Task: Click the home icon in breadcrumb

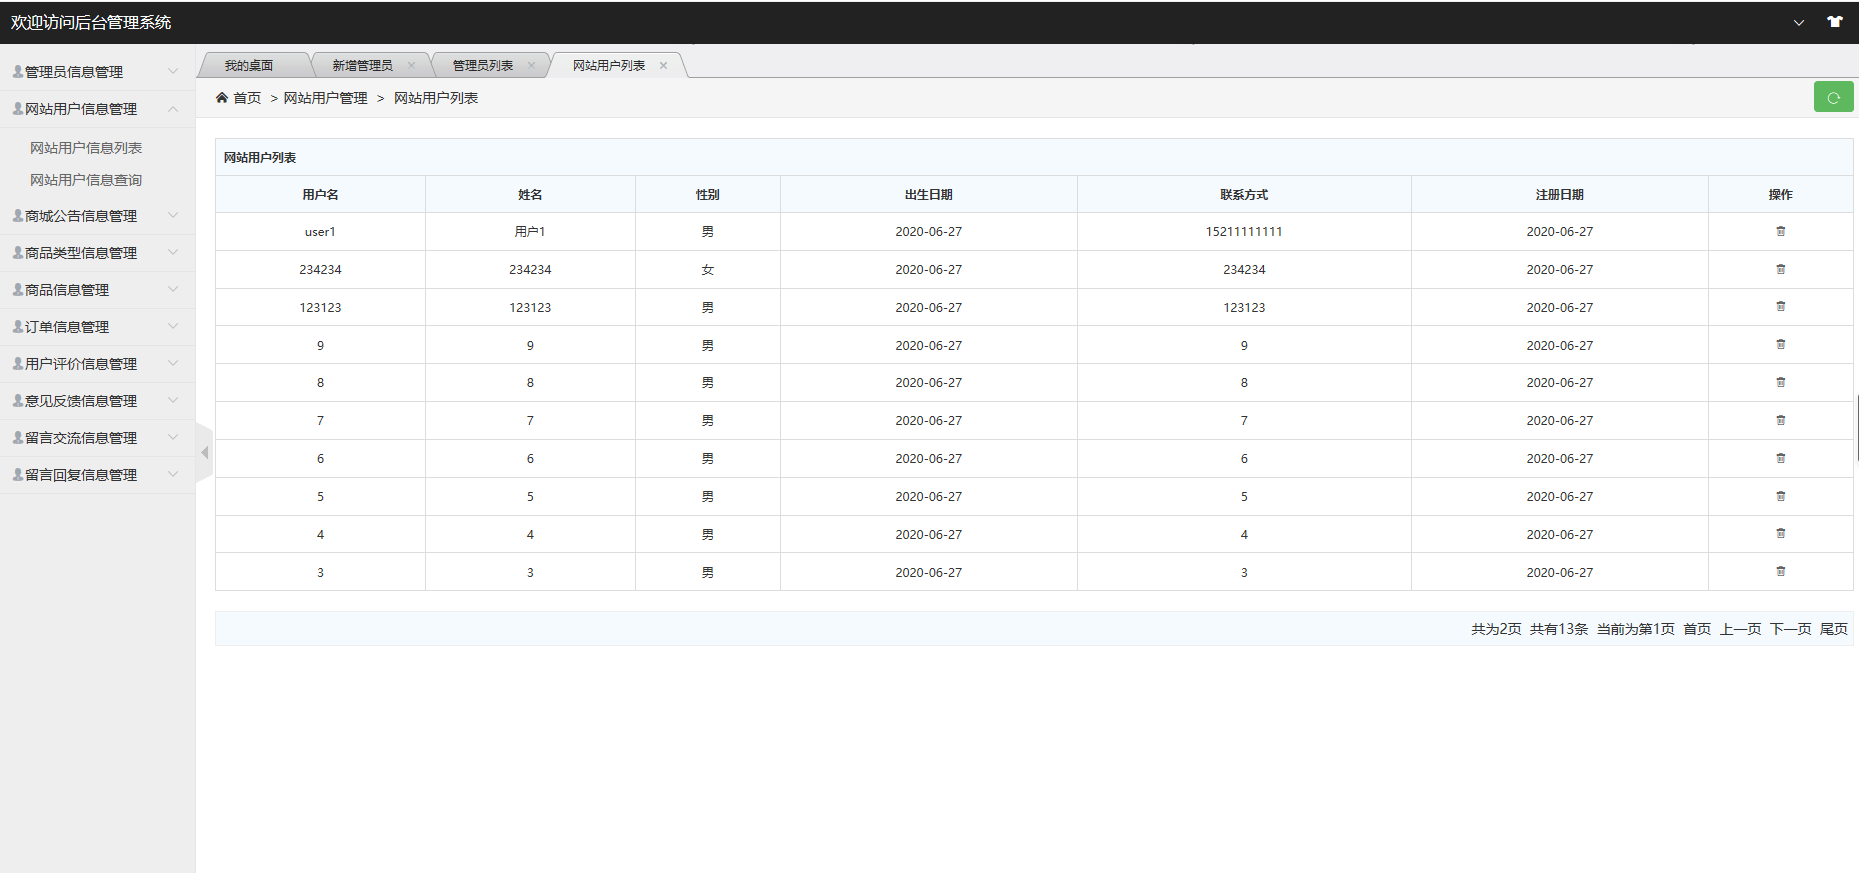Action: click(222, 98)
